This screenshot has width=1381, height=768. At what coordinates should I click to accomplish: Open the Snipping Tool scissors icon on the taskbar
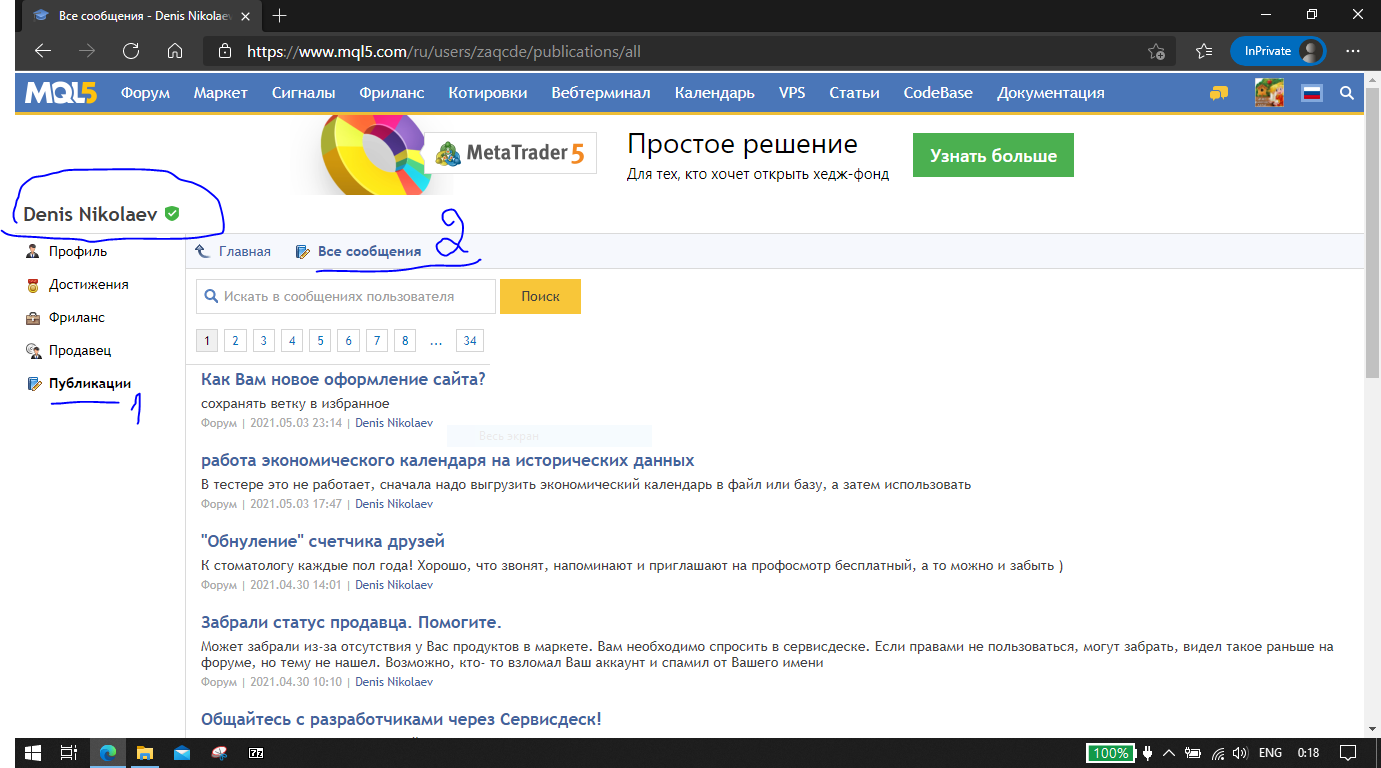click(218, 753)
